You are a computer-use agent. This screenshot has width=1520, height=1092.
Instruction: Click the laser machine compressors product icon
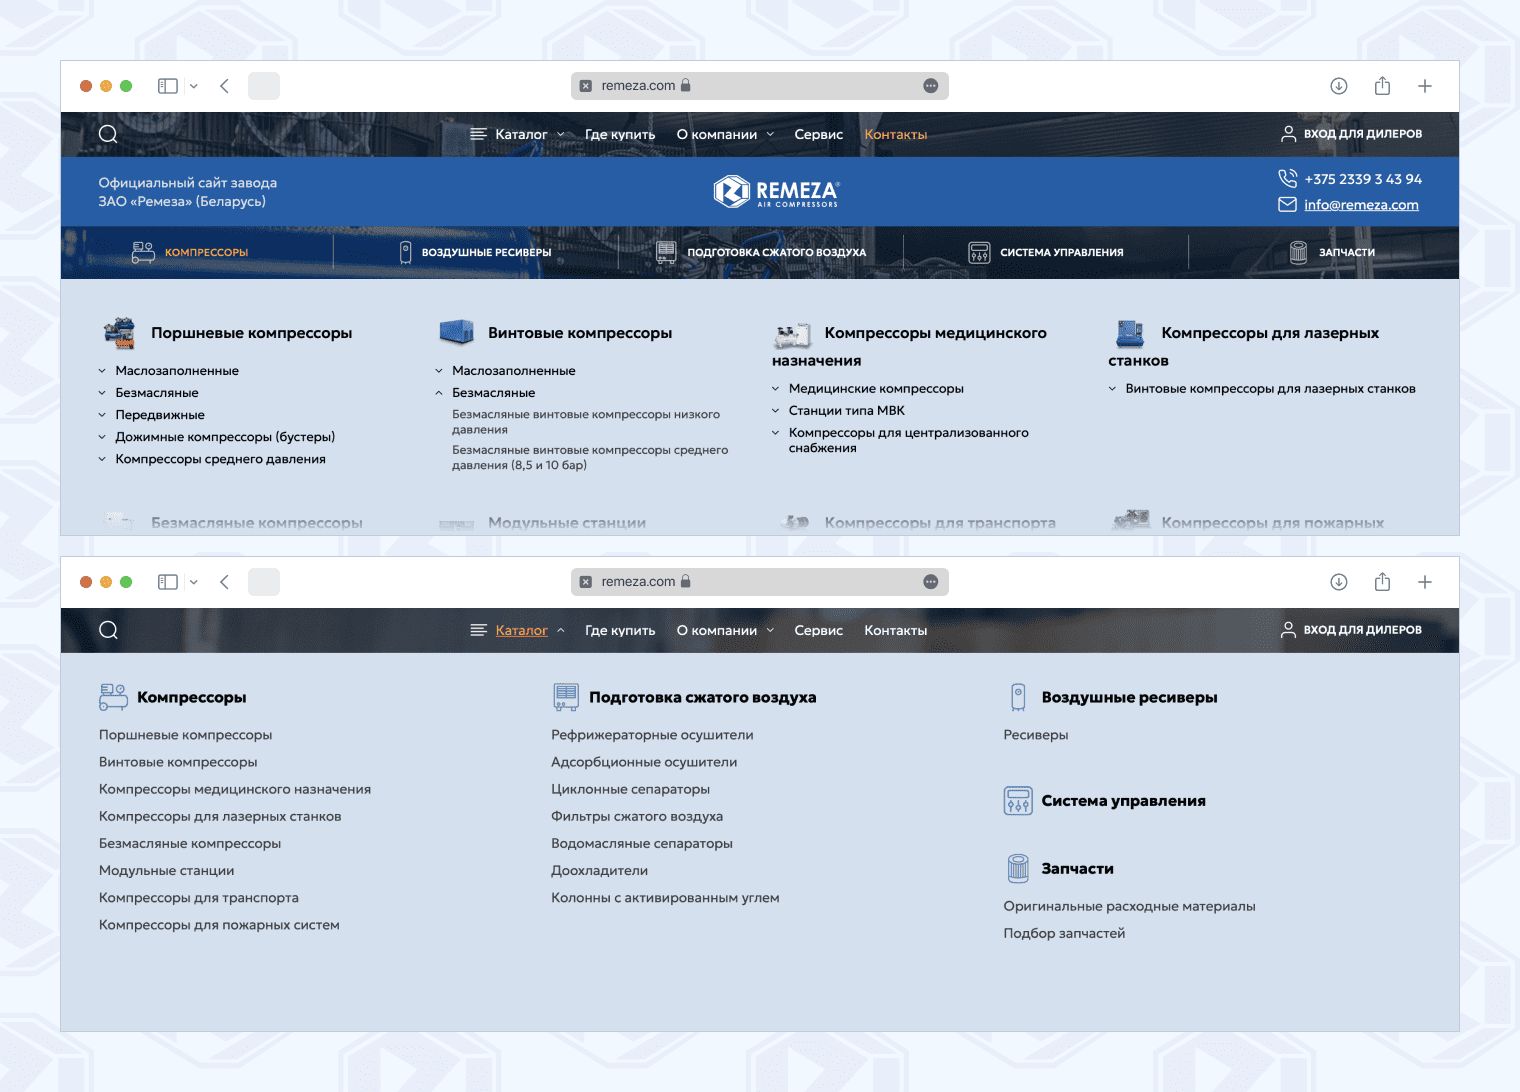[x=1130, y=333]
